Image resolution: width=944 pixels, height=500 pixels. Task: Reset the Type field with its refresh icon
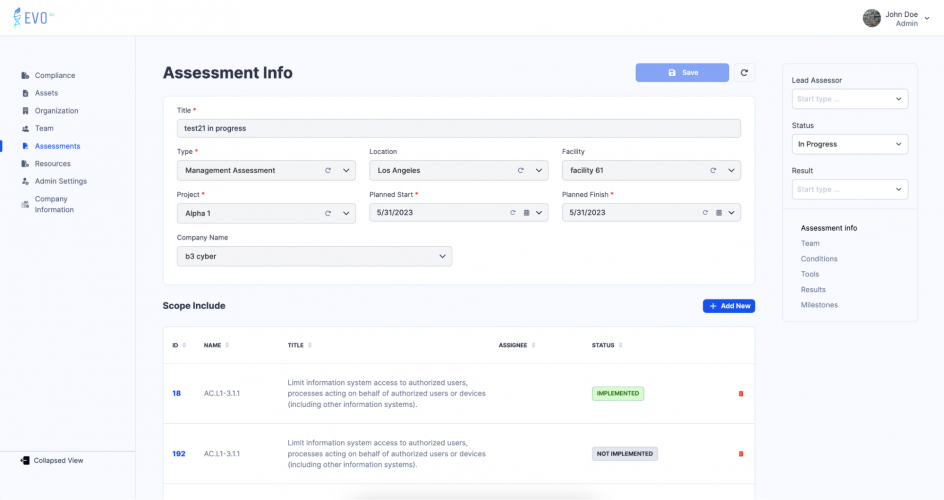click(x=328, y=170)
